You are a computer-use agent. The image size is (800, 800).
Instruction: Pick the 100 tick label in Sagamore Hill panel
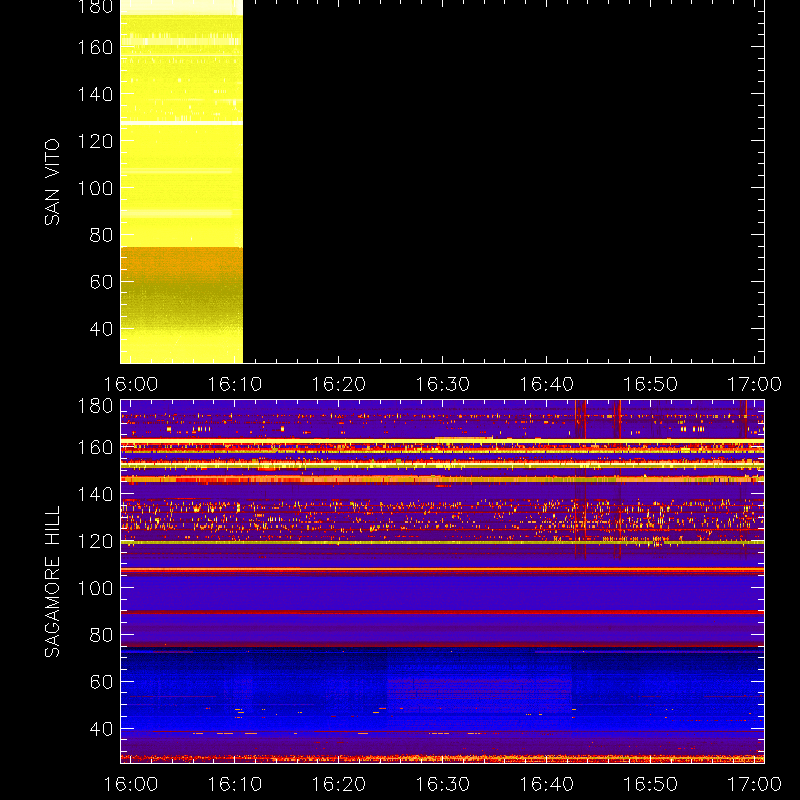point(95,588)
